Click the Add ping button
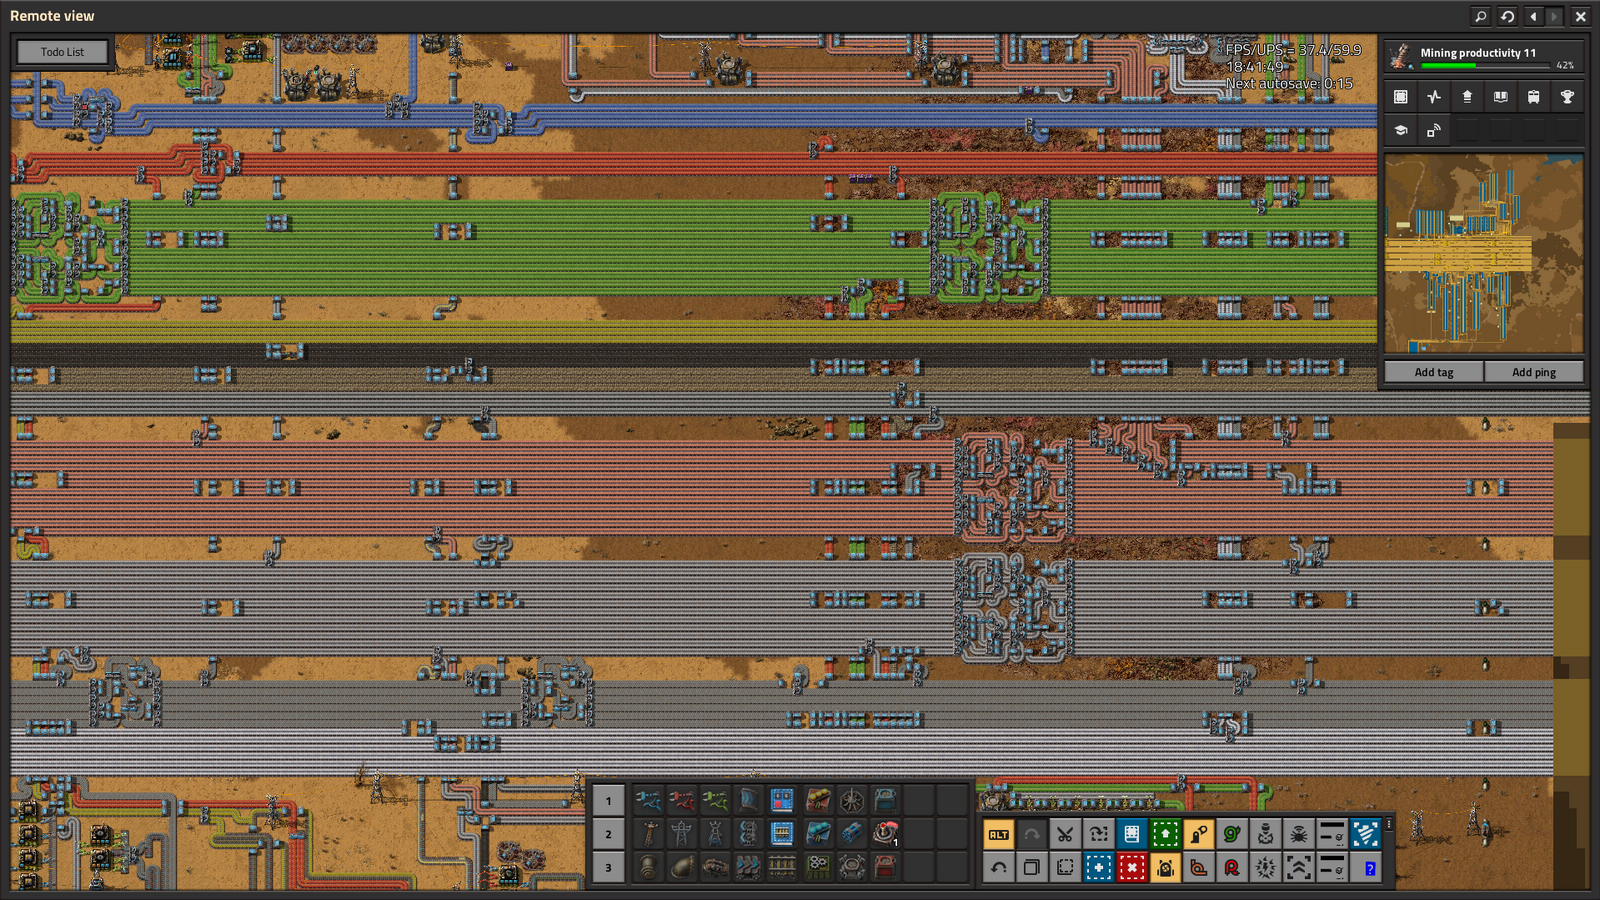This screenshot has height=900, width=1600. pos(1533,372)
